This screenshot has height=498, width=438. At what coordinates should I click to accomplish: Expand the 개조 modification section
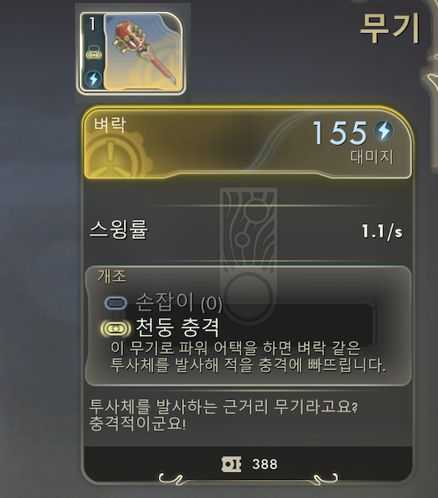(x=111, y=276)
